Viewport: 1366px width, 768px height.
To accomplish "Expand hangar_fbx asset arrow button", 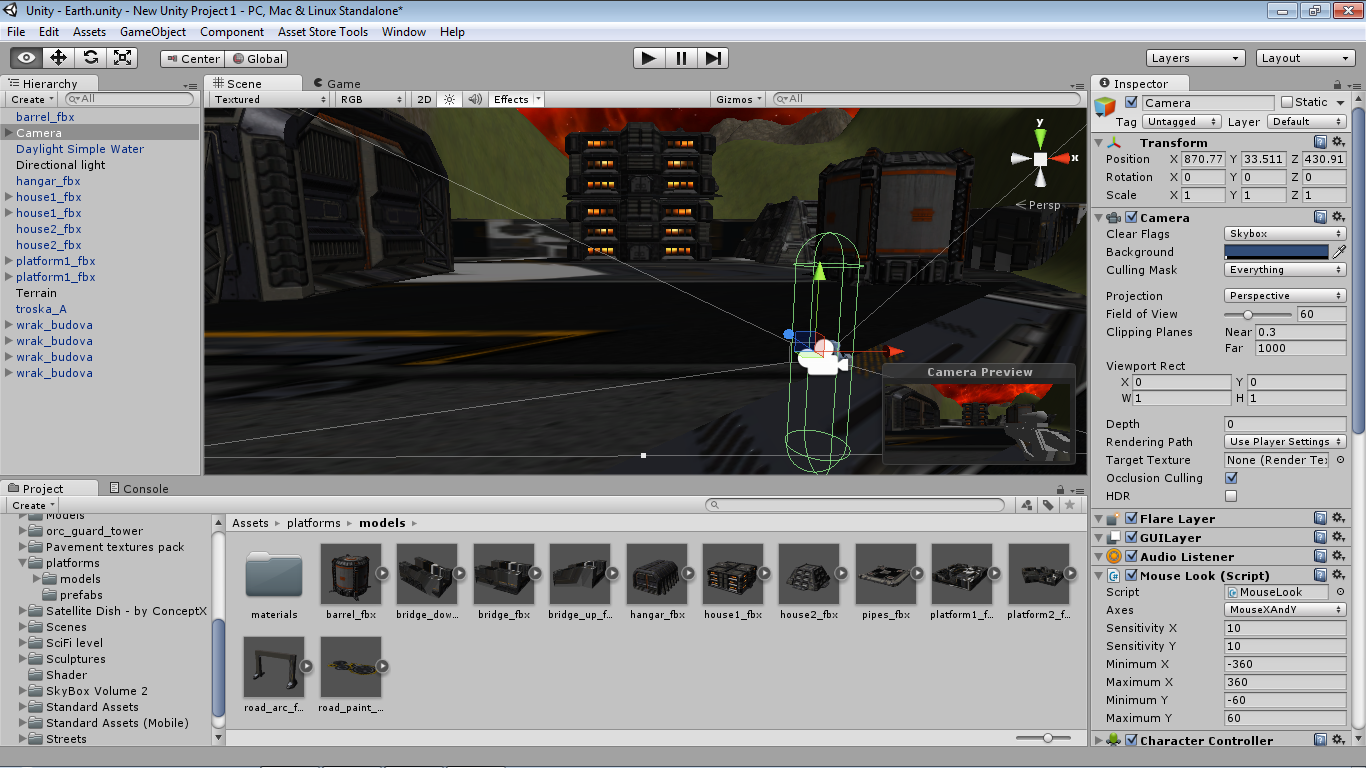I will (688, 574).
